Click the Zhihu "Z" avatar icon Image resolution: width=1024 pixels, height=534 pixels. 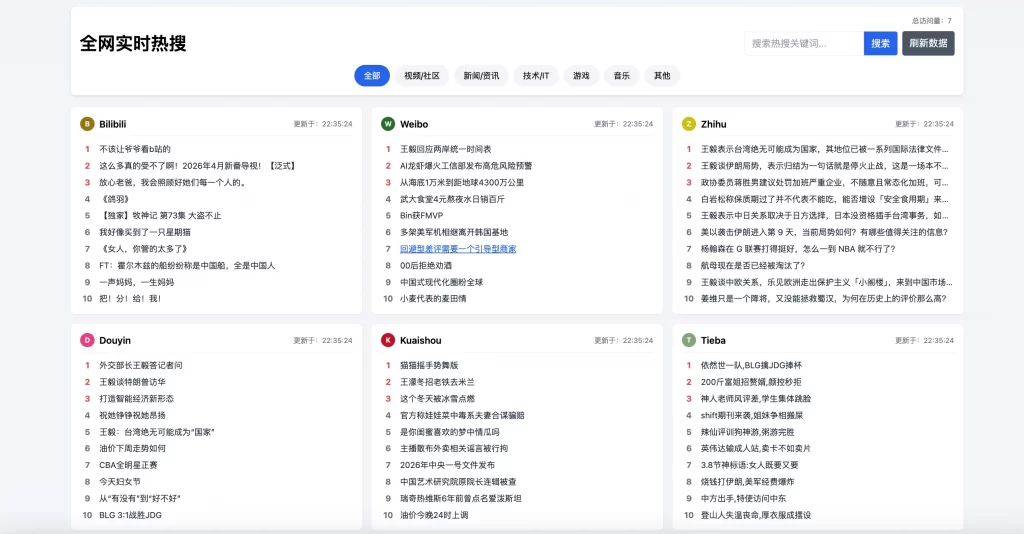coord(689,124)
